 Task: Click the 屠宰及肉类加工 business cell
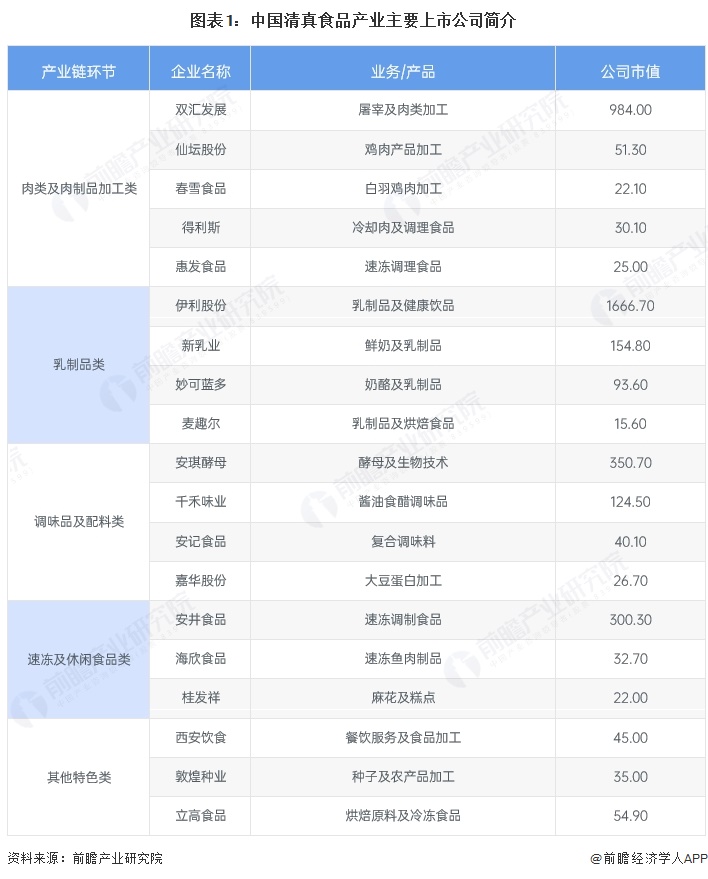click(402, 110)
